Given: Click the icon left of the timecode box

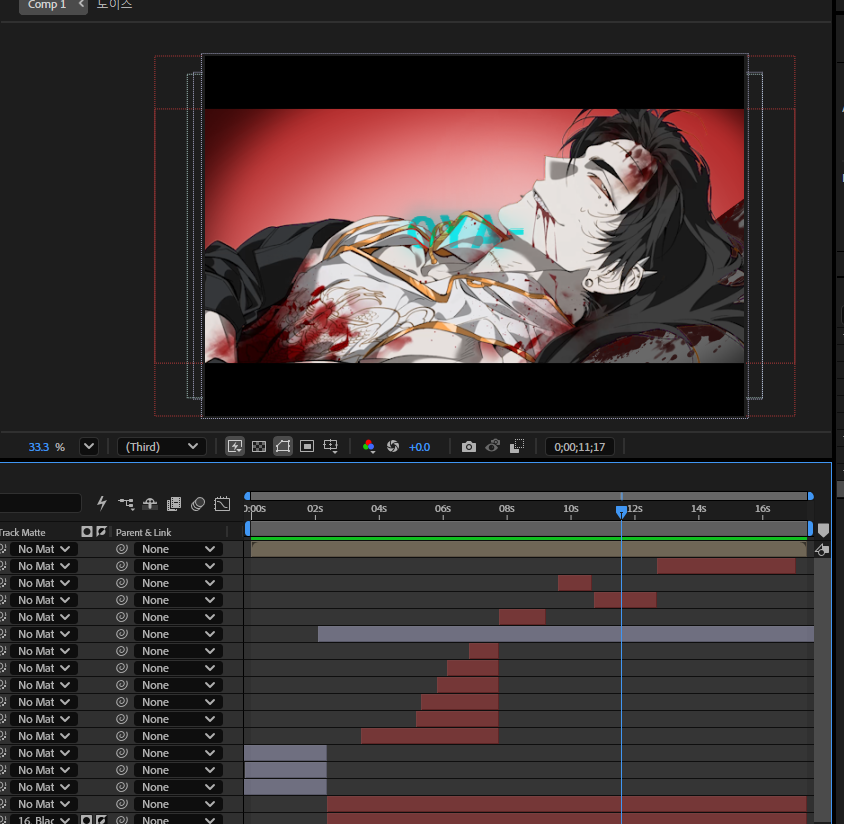Looking at the screenshot, I should point(517,446).
